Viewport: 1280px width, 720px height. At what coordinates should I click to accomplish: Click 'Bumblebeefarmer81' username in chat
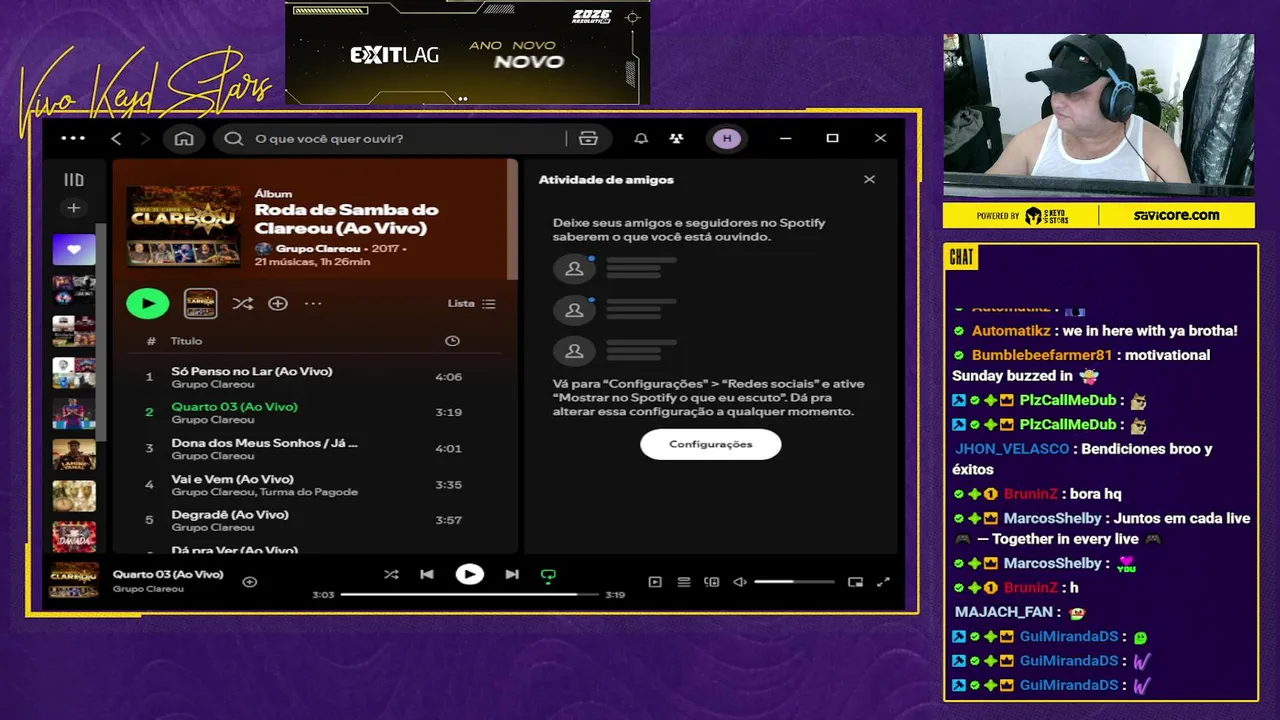tap(1042, 355)
